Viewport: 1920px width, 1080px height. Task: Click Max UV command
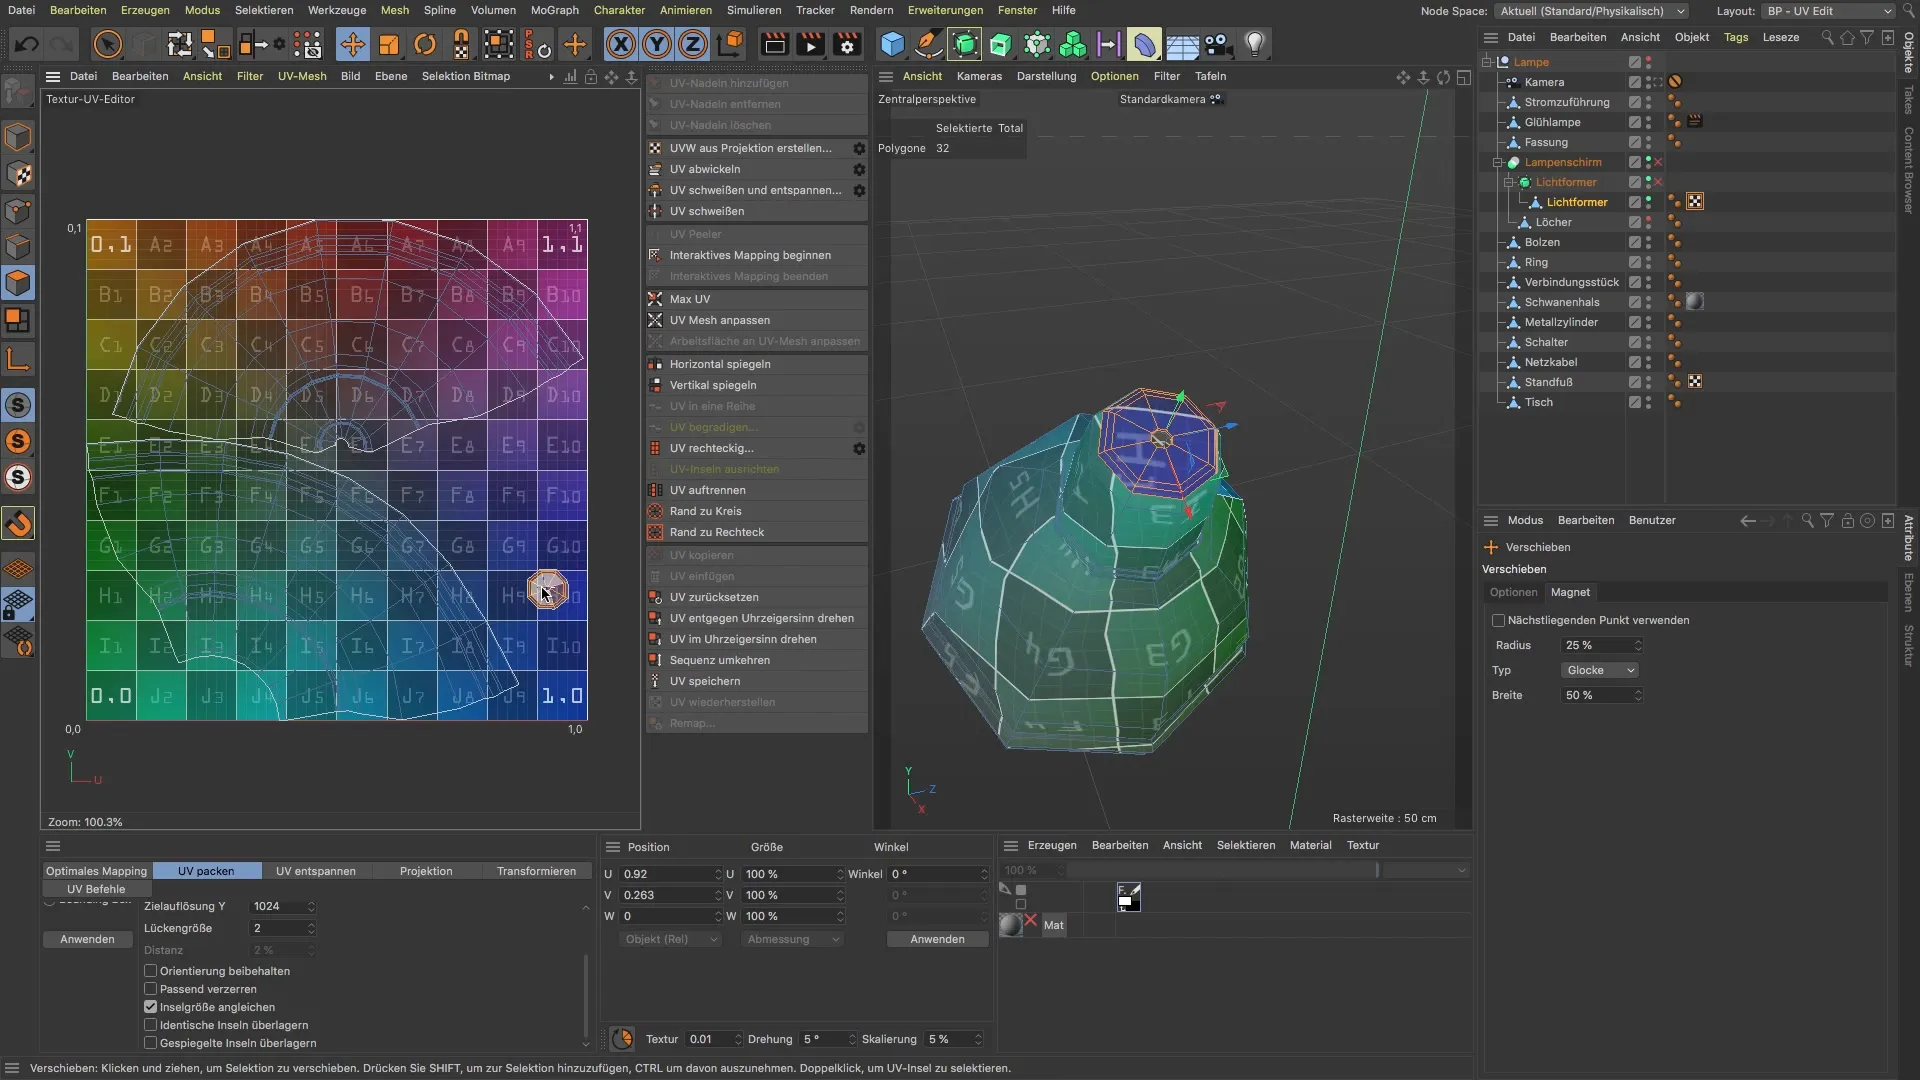[757, 299]
